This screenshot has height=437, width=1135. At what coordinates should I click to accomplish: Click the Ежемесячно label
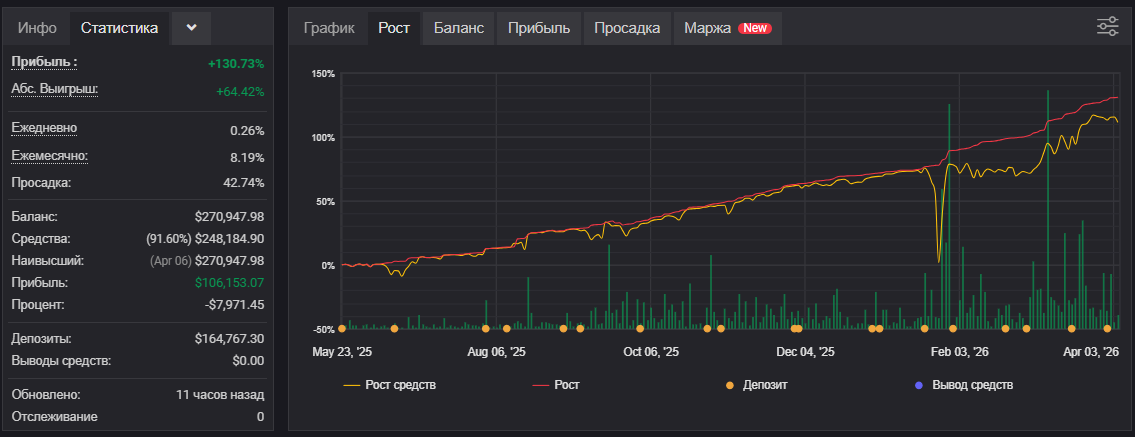click(49, 156)
